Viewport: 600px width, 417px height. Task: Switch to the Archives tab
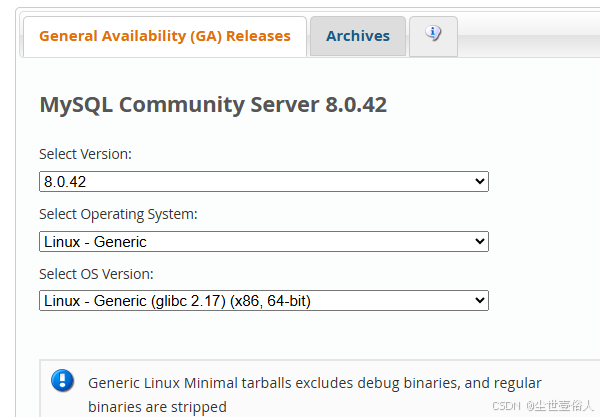click(x=358, y=36)
